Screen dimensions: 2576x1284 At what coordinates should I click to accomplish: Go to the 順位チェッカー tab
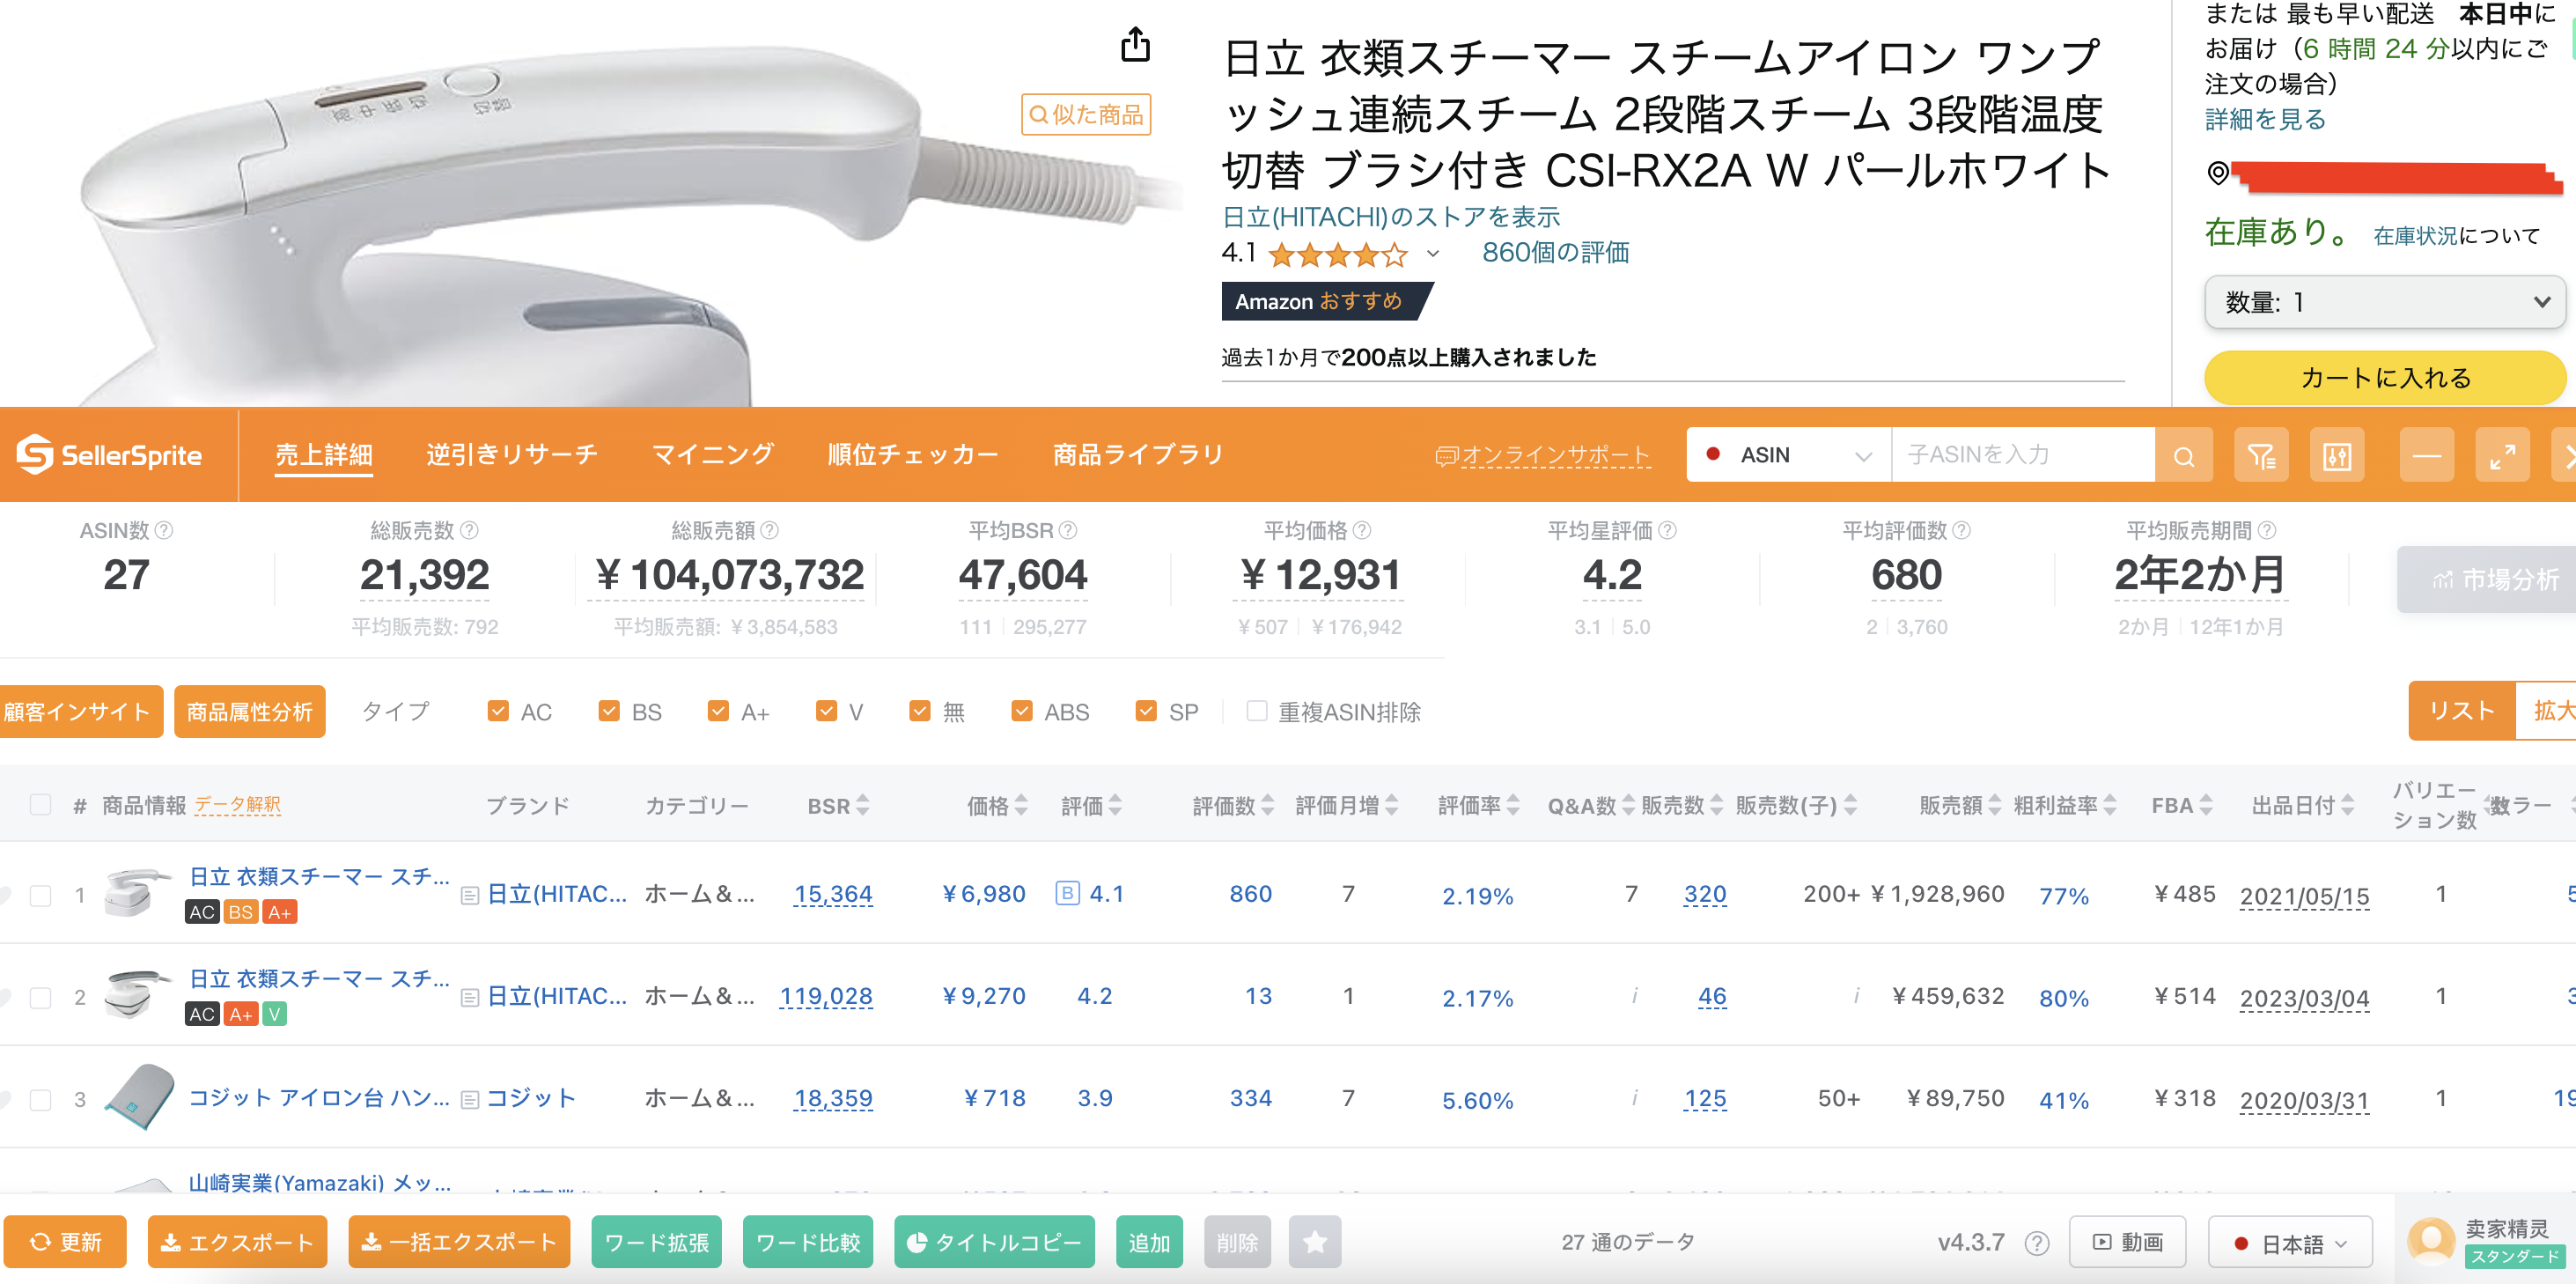point(913,455)
